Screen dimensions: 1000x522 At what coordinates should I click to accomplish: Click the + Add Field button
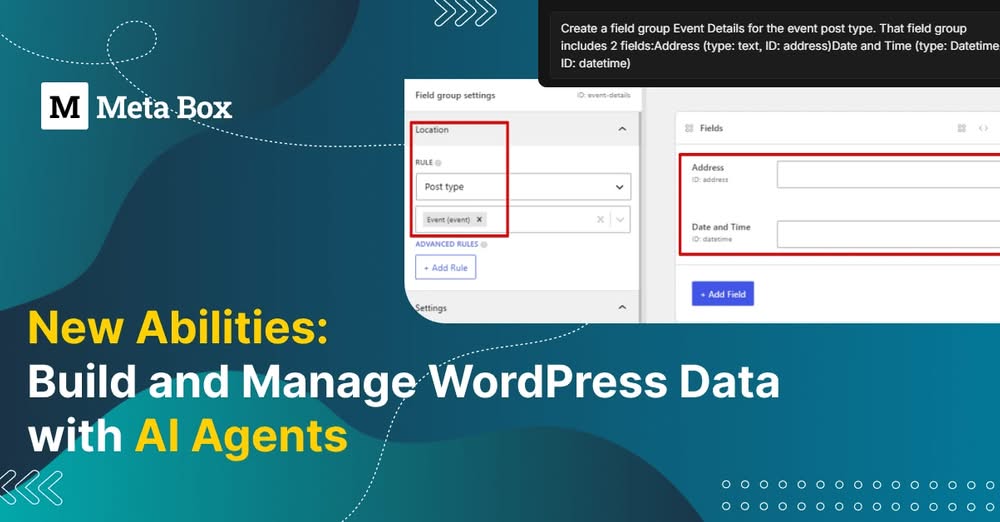(x=723, y=294)
